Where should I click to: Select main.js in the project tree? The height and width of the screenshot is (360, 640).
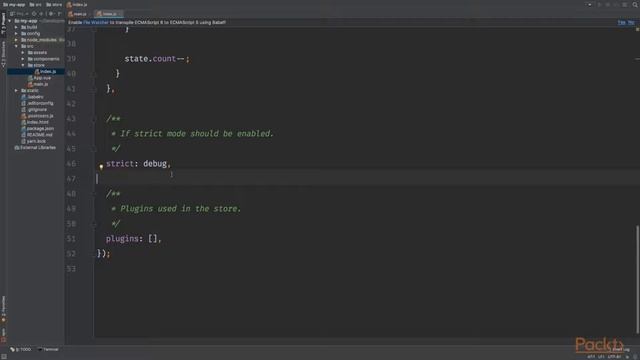(x=38, y=84)
